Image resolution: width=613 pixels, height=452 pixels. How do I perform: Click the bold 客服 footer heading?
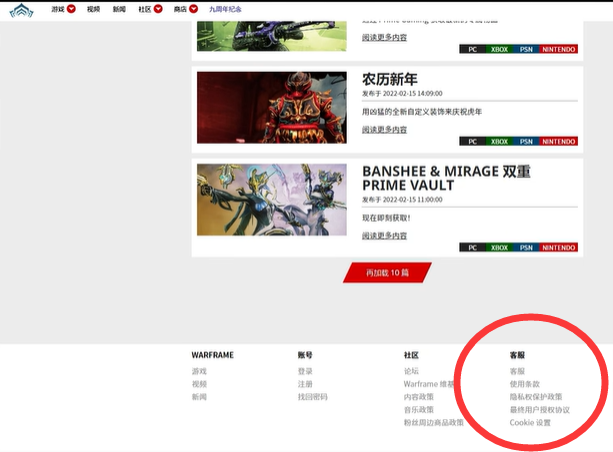tap(517, 355)
